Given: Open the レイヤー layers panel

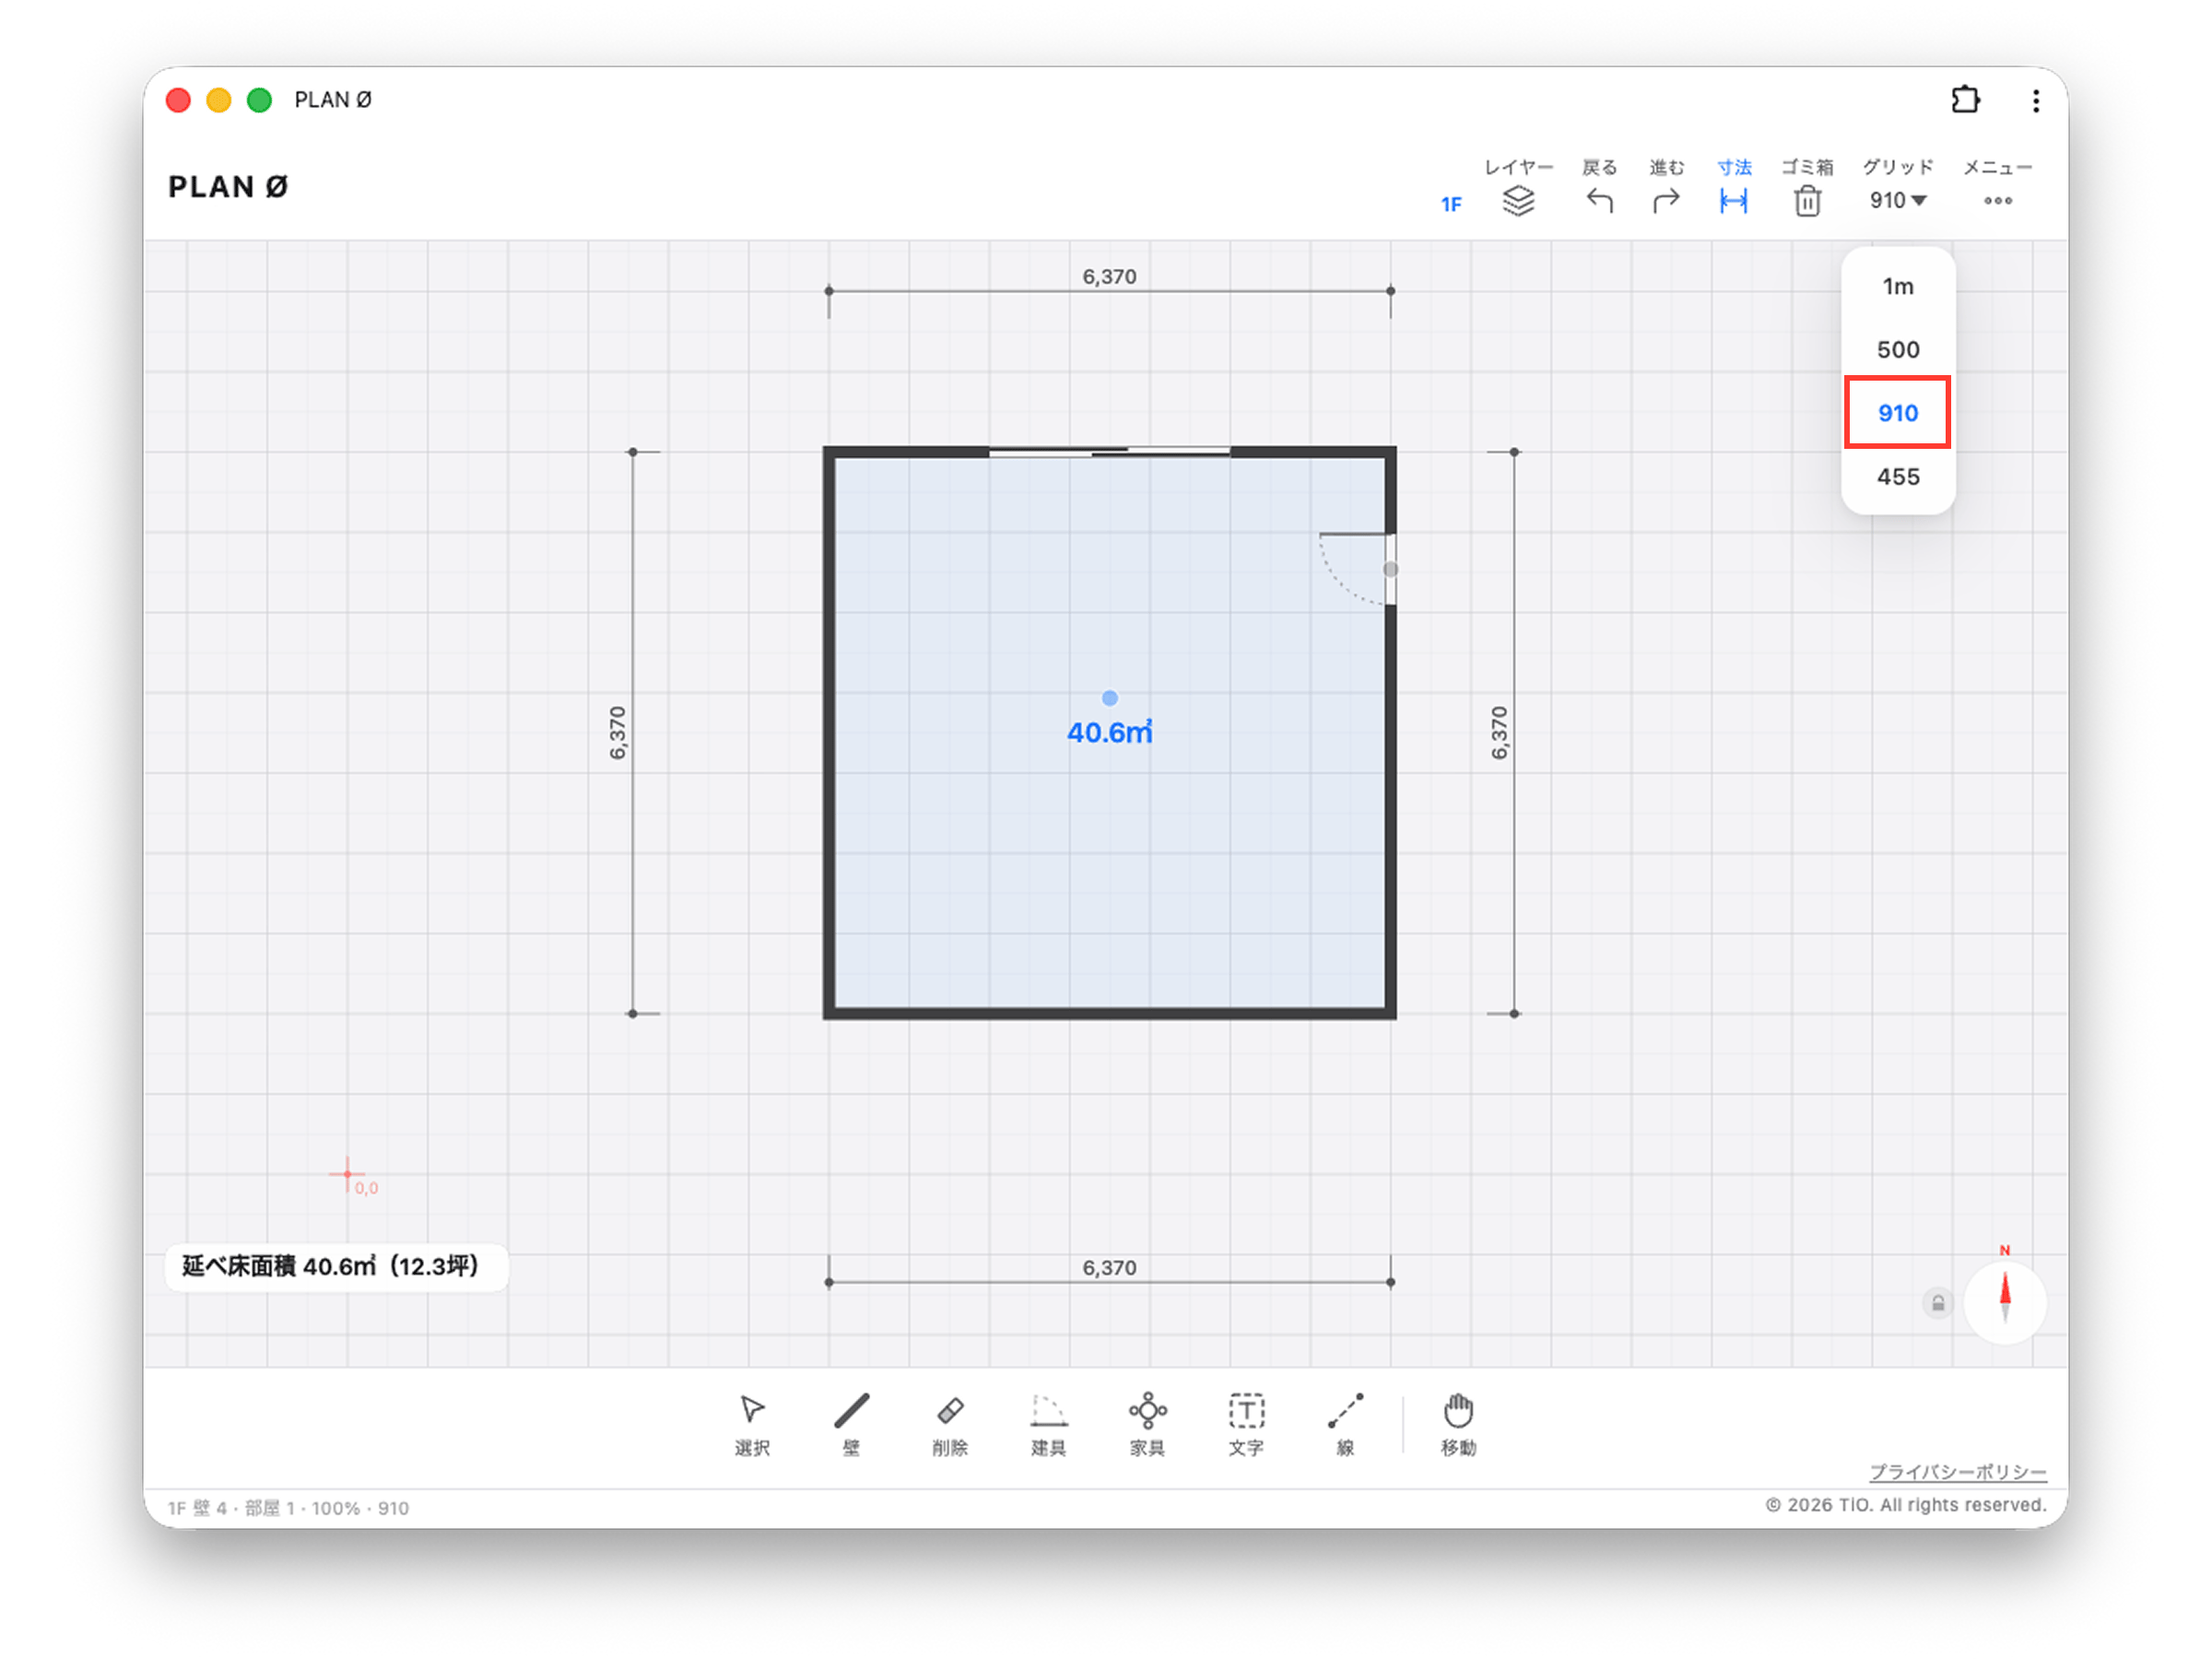Looking at the screenshot, I should coord(1518,187).
